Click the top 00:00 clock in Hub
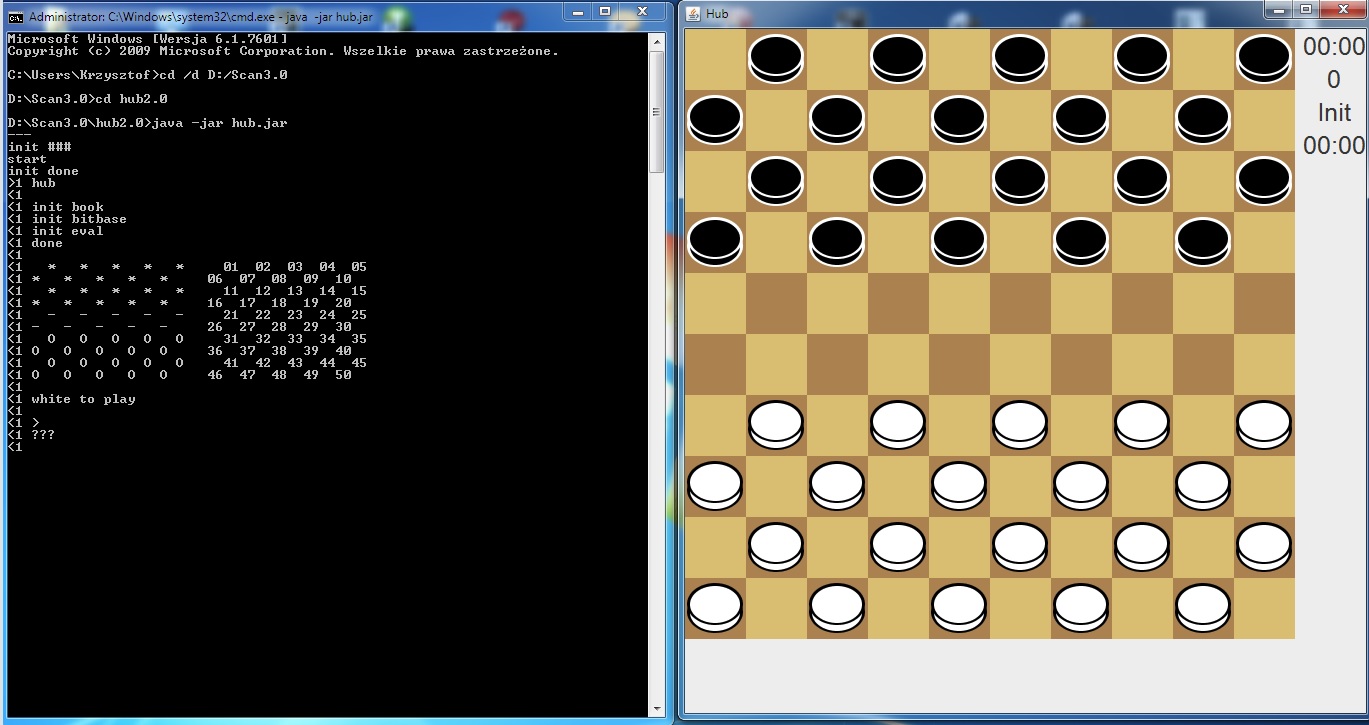The image size is (1369, 725). tap(1334, 47)
